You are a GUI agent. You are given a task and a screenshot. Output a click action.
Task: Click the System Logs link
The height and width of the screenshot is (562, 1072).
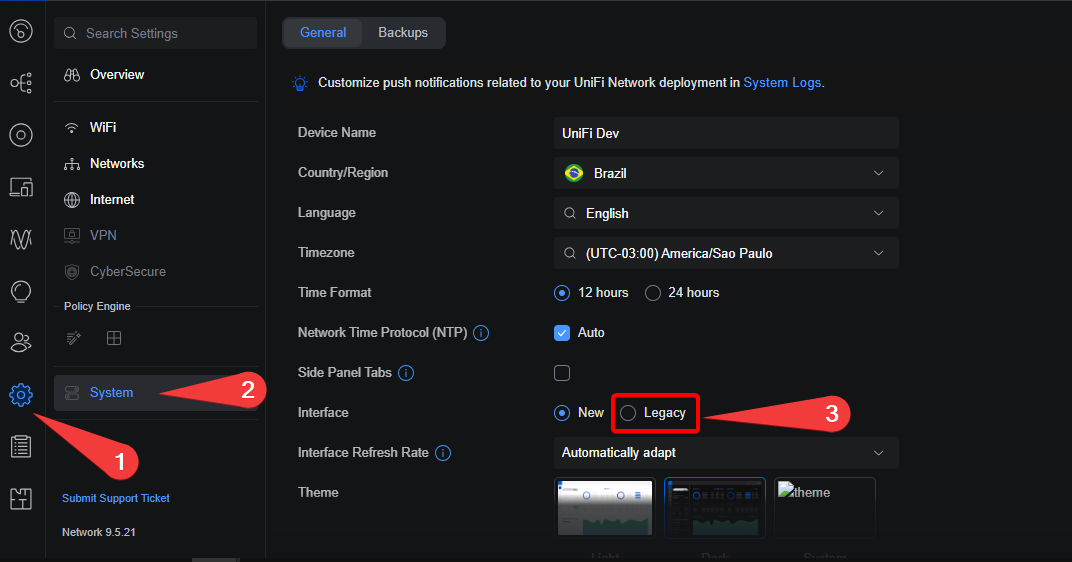[783, 83]
